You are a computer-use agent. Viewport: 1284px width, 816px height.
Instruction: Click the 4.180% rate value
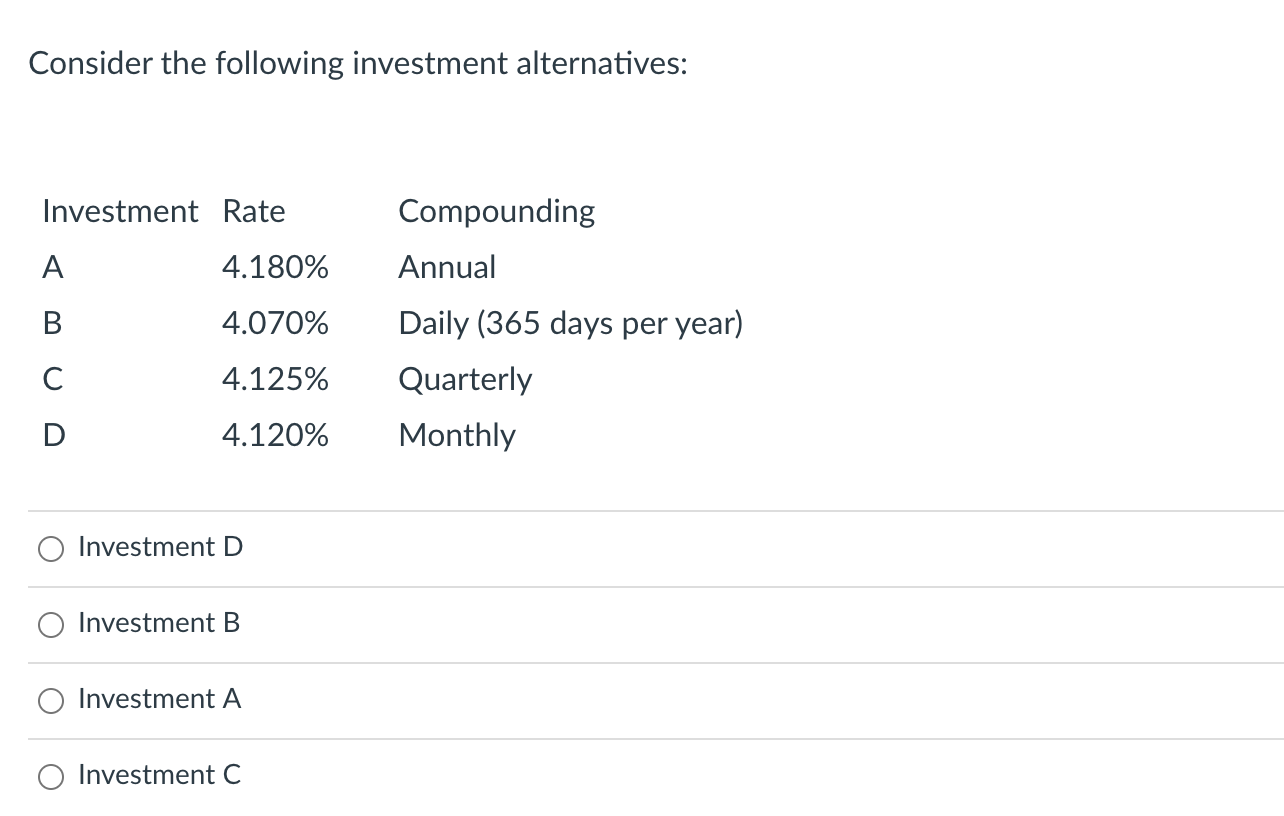(275, 267)
